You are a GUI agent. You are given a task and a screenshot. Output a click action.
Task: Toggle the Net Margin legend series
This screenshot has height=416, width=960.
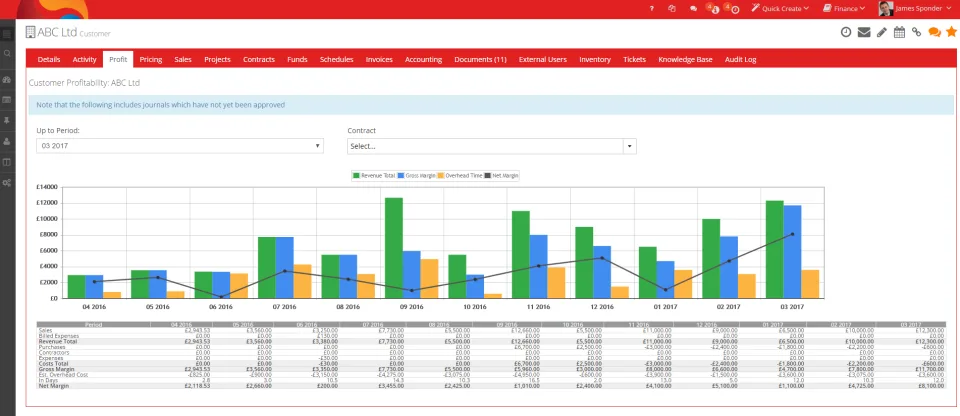tap(501, 175)
